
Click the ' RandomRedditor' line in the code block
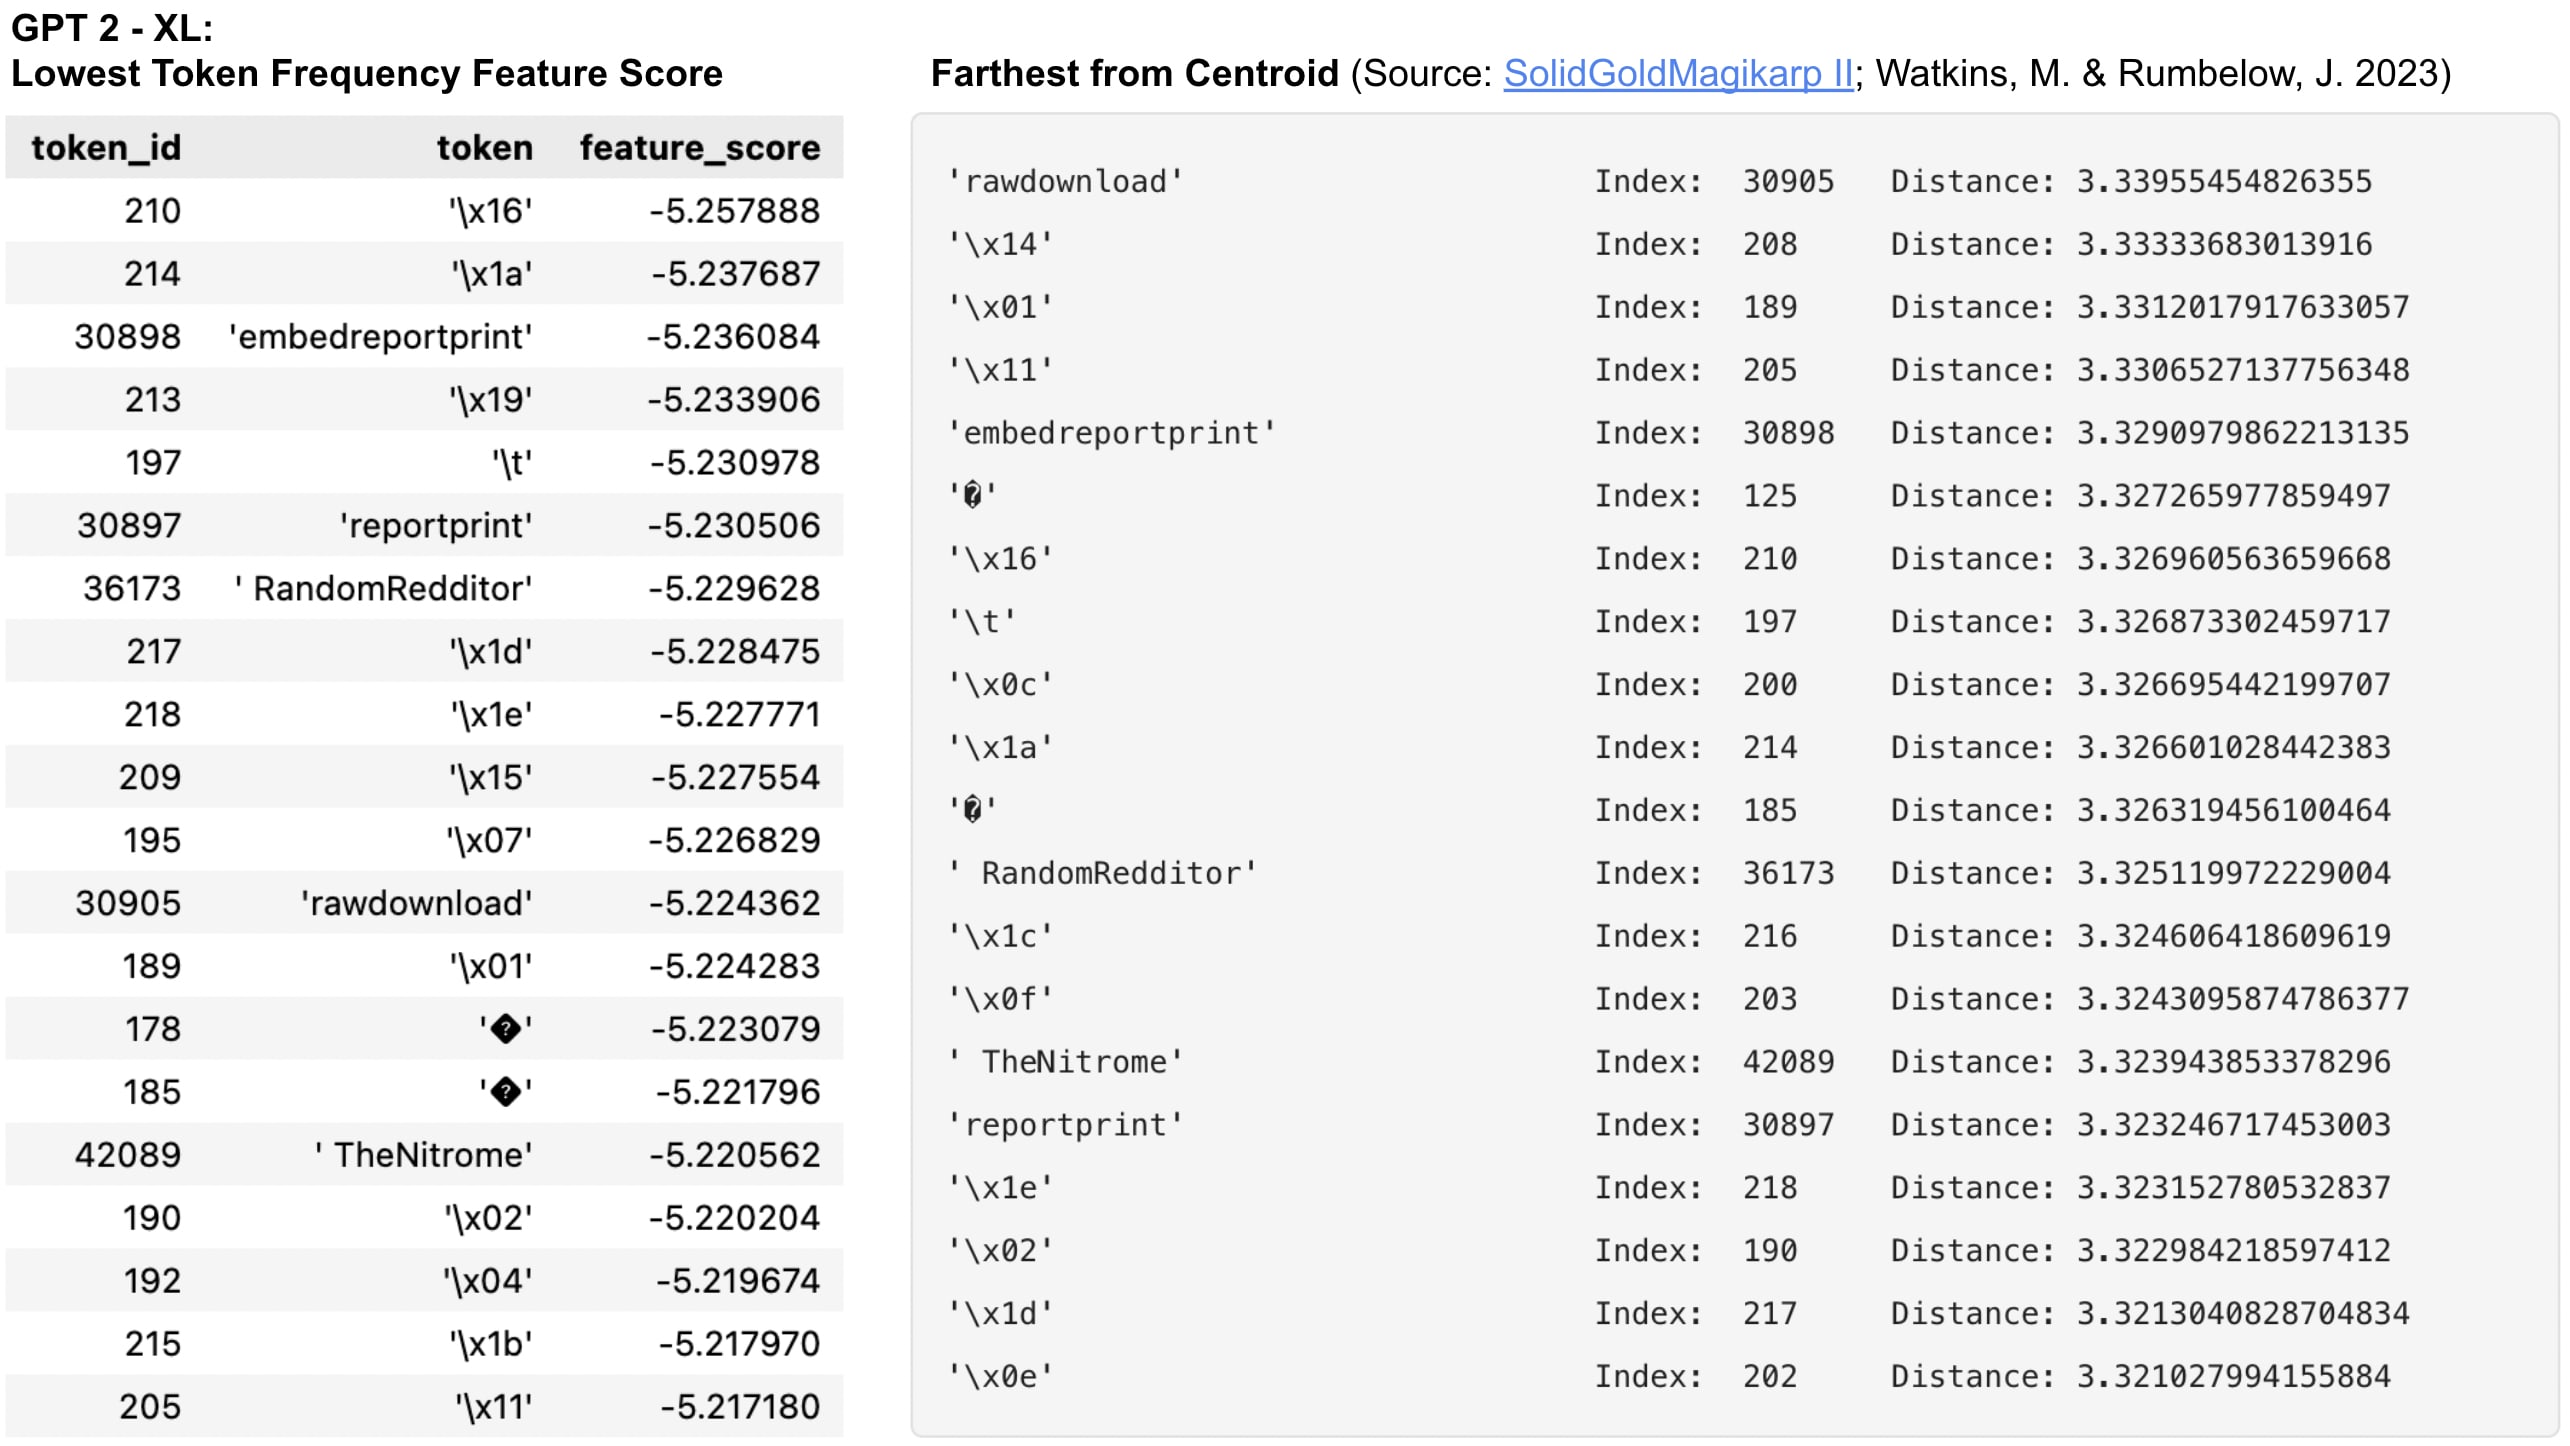pos(1102,874)
